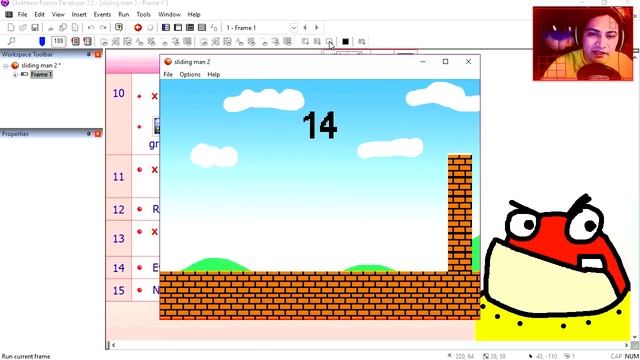
Task: Click the Cut scissors toolbar icon
Action: [51, 28]
